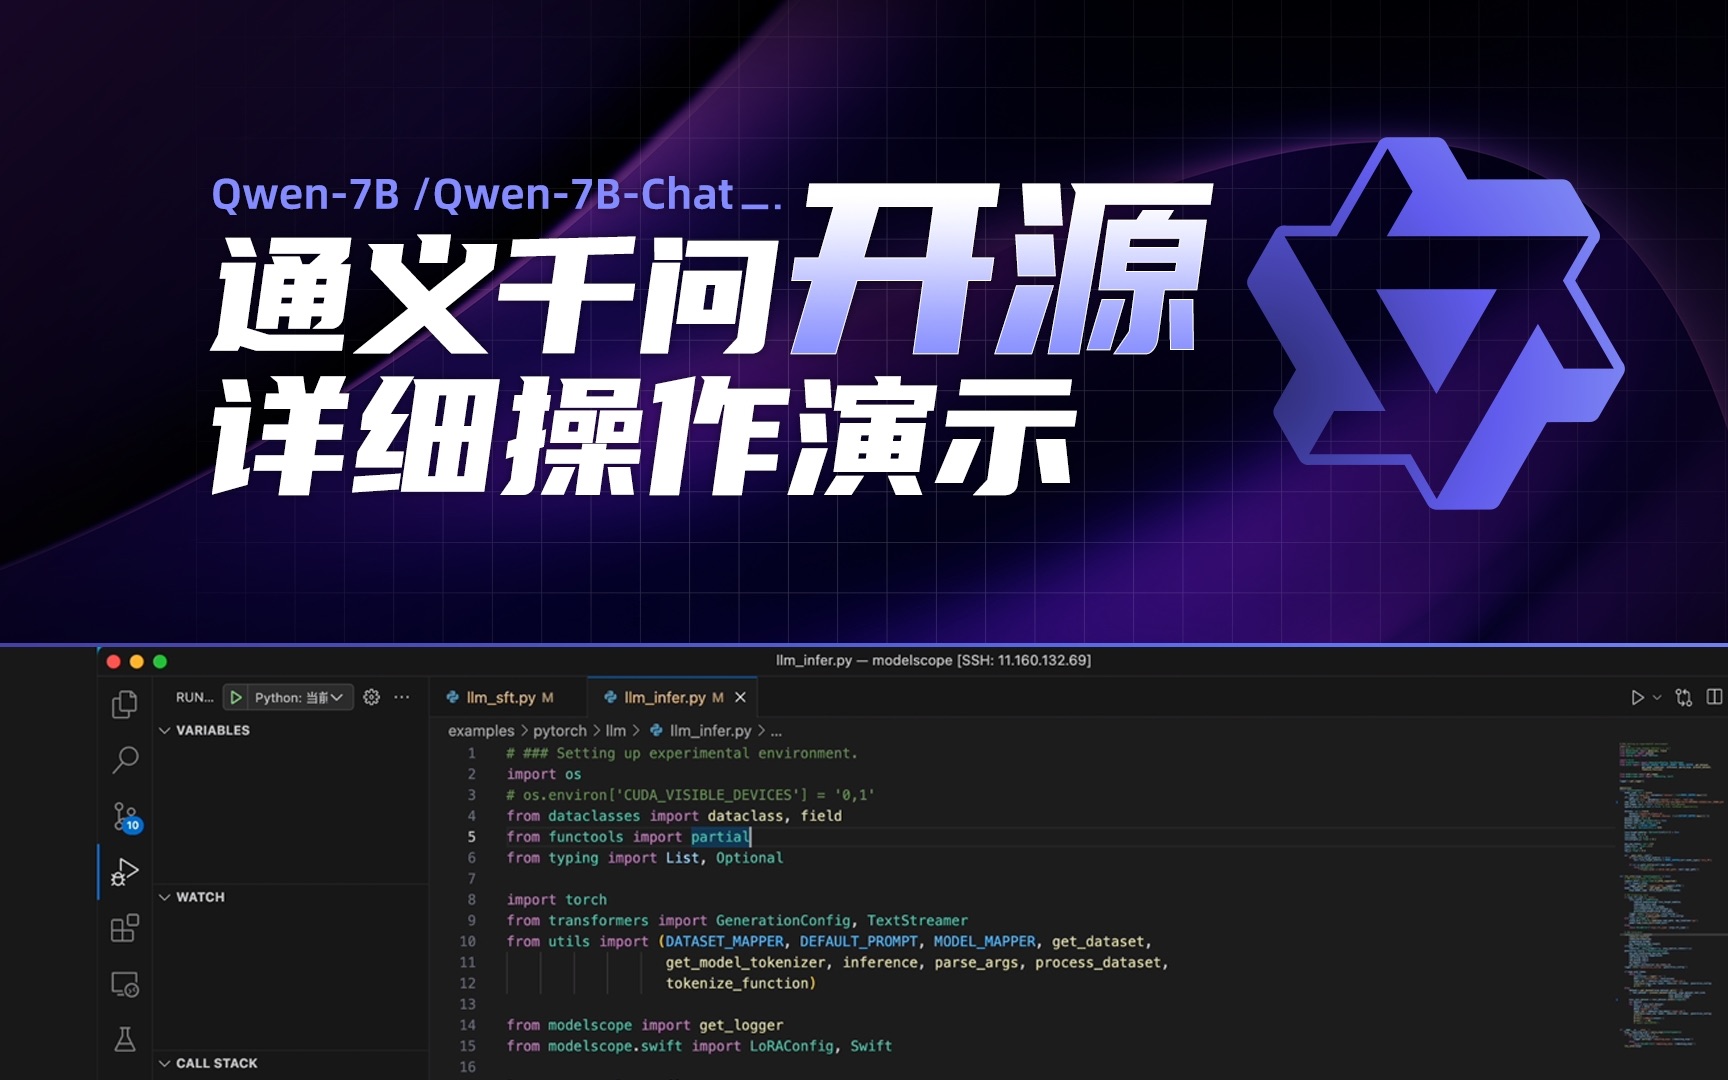Click 'llm_infer.py' in the breadcrumb
This screenshot has height=1080, width=1728.
[710, 731]
